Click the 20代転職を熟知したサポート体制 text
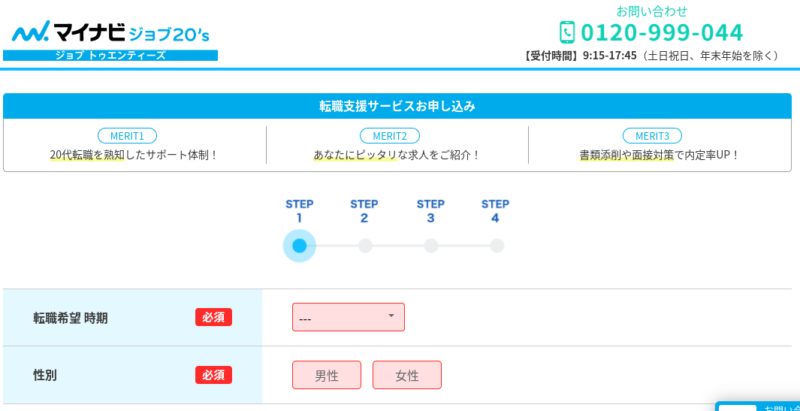The width and height of the screenshot is (800, 411). [x=134, y=155]
